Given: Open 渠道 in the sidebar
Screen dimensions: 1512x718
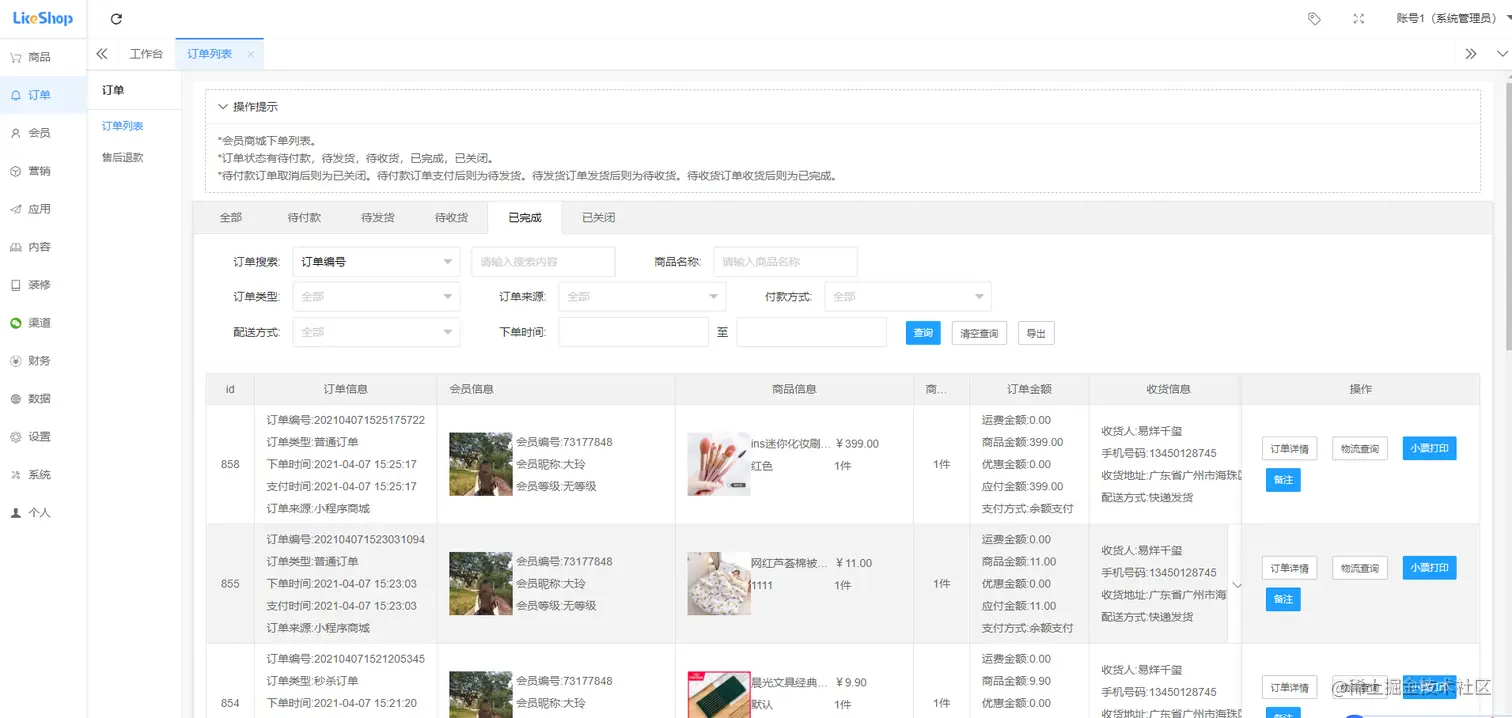Looking at the screenshot, I should [43, 323].
